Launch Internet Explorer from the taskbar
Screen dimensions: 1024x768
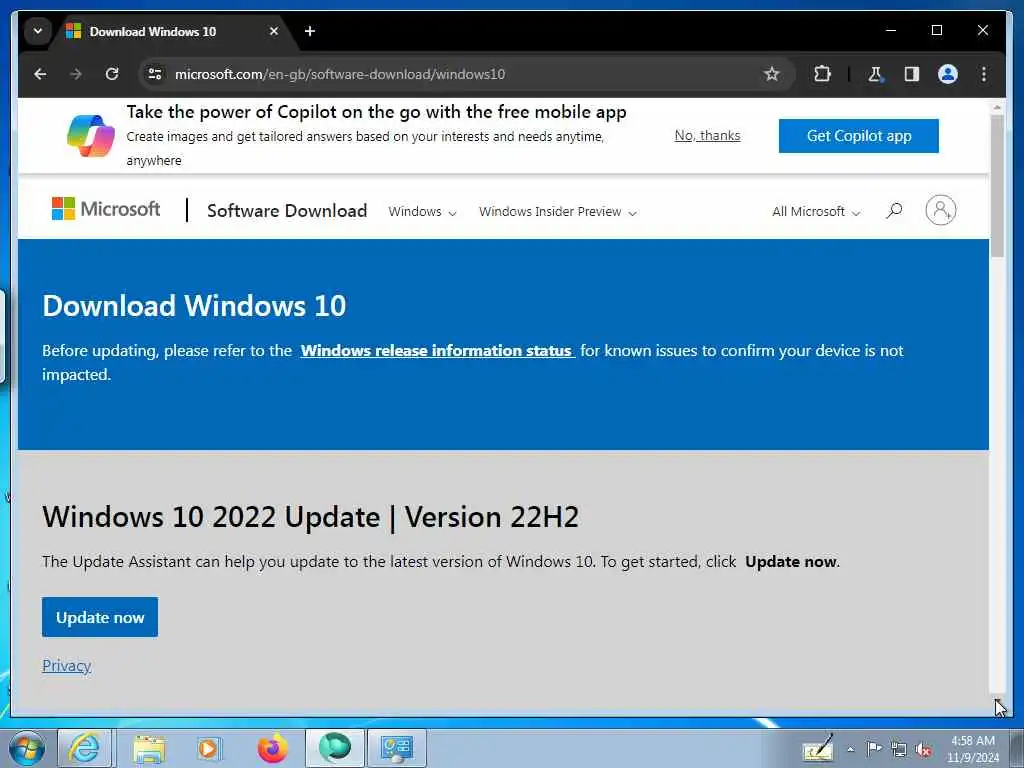85,748
